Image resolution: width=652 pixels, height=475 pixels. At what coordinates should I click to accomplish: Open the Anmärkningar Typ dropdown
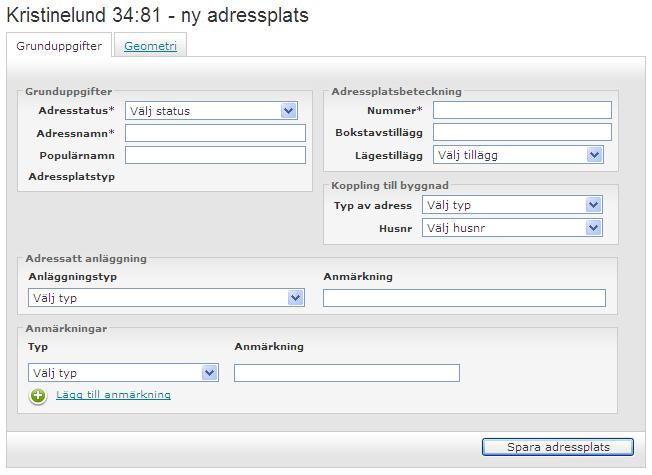pyautogui.click(x=123, y=373)
